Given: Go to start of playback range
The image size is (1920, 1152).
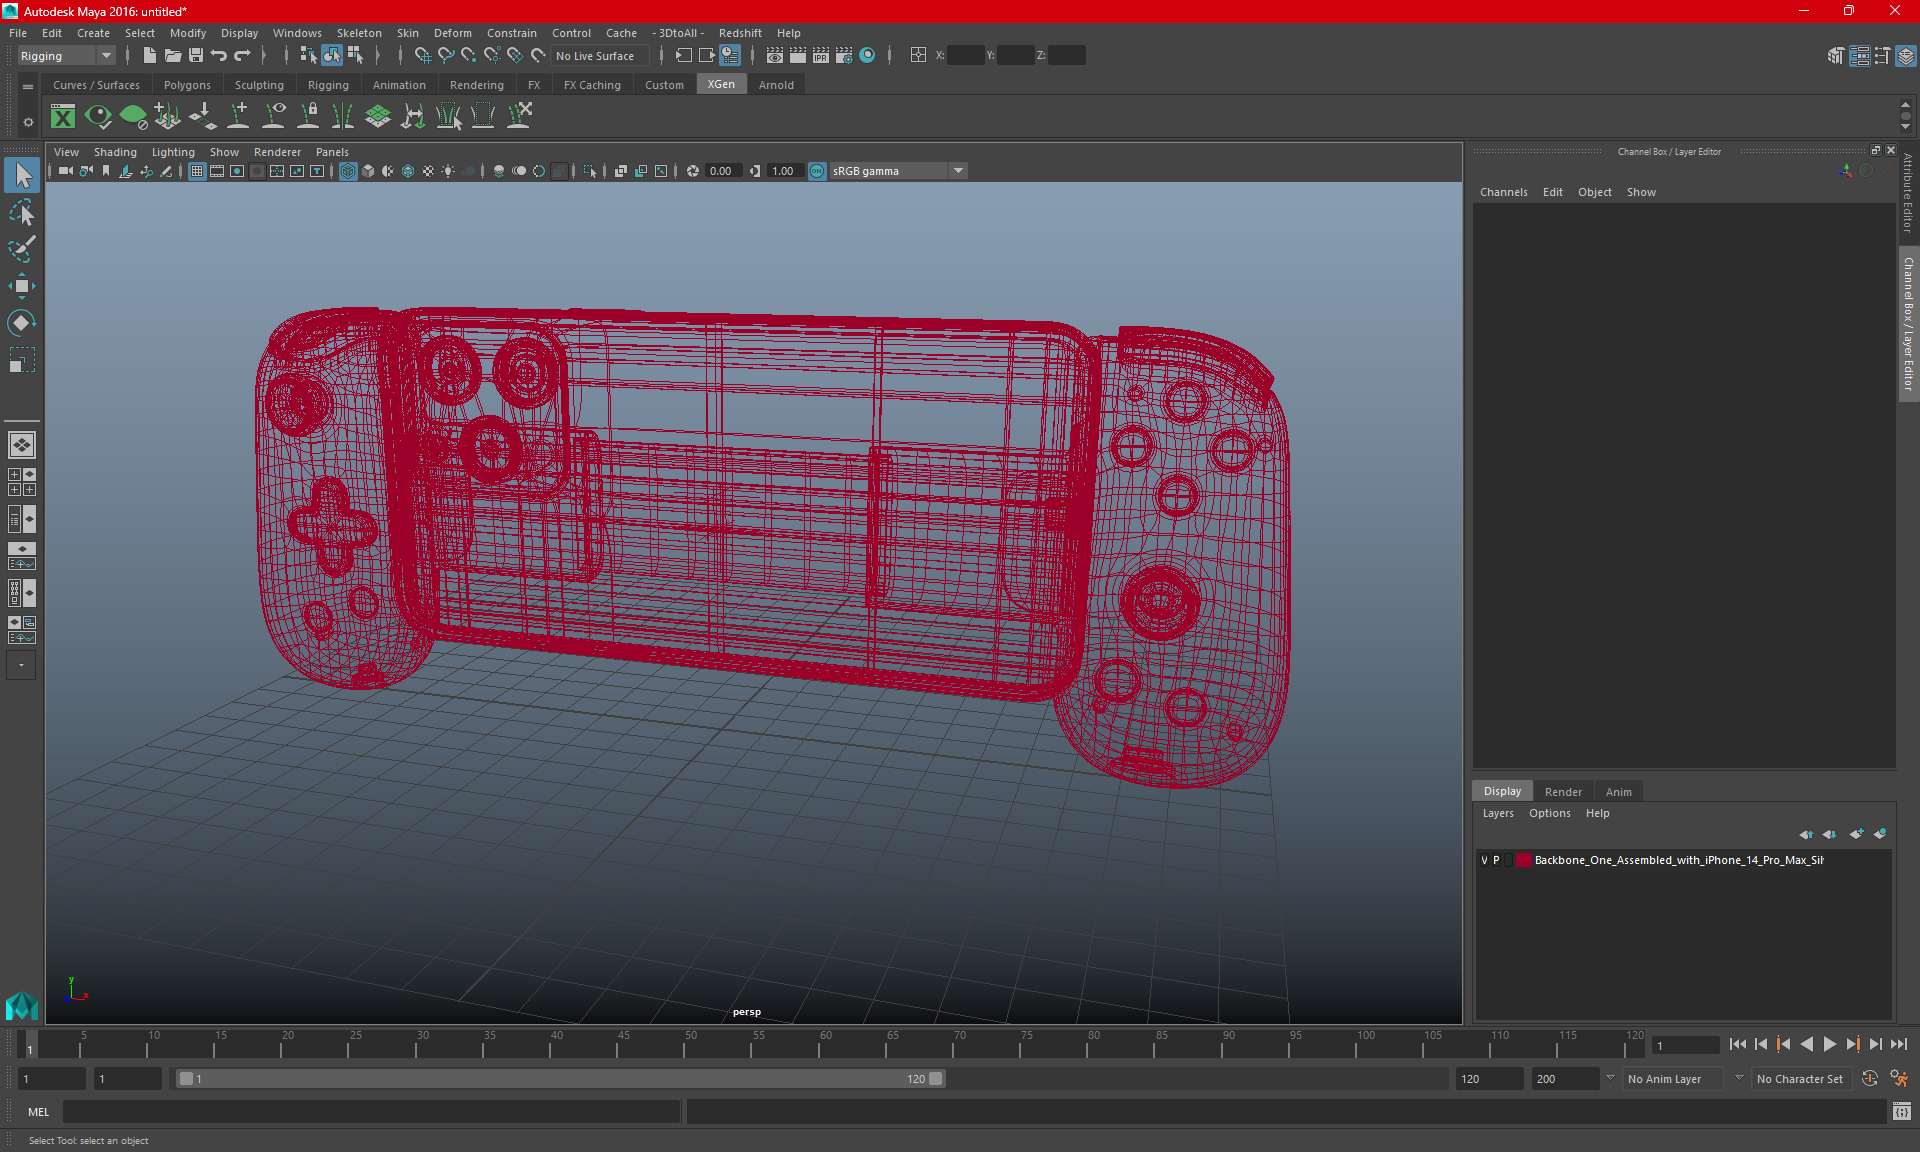Looking at the screenshot, I should (1737, 1044).
